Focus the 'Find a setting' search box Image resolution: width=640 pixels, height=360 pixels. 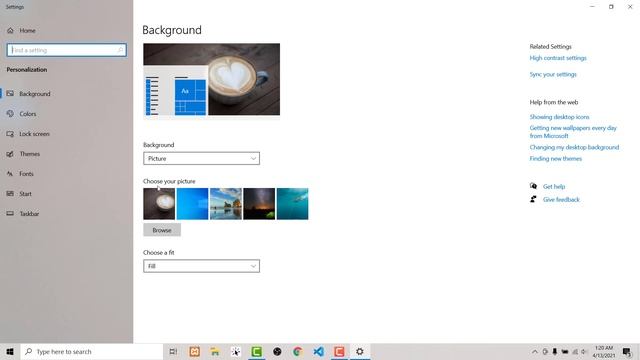(x=67, y=50)
